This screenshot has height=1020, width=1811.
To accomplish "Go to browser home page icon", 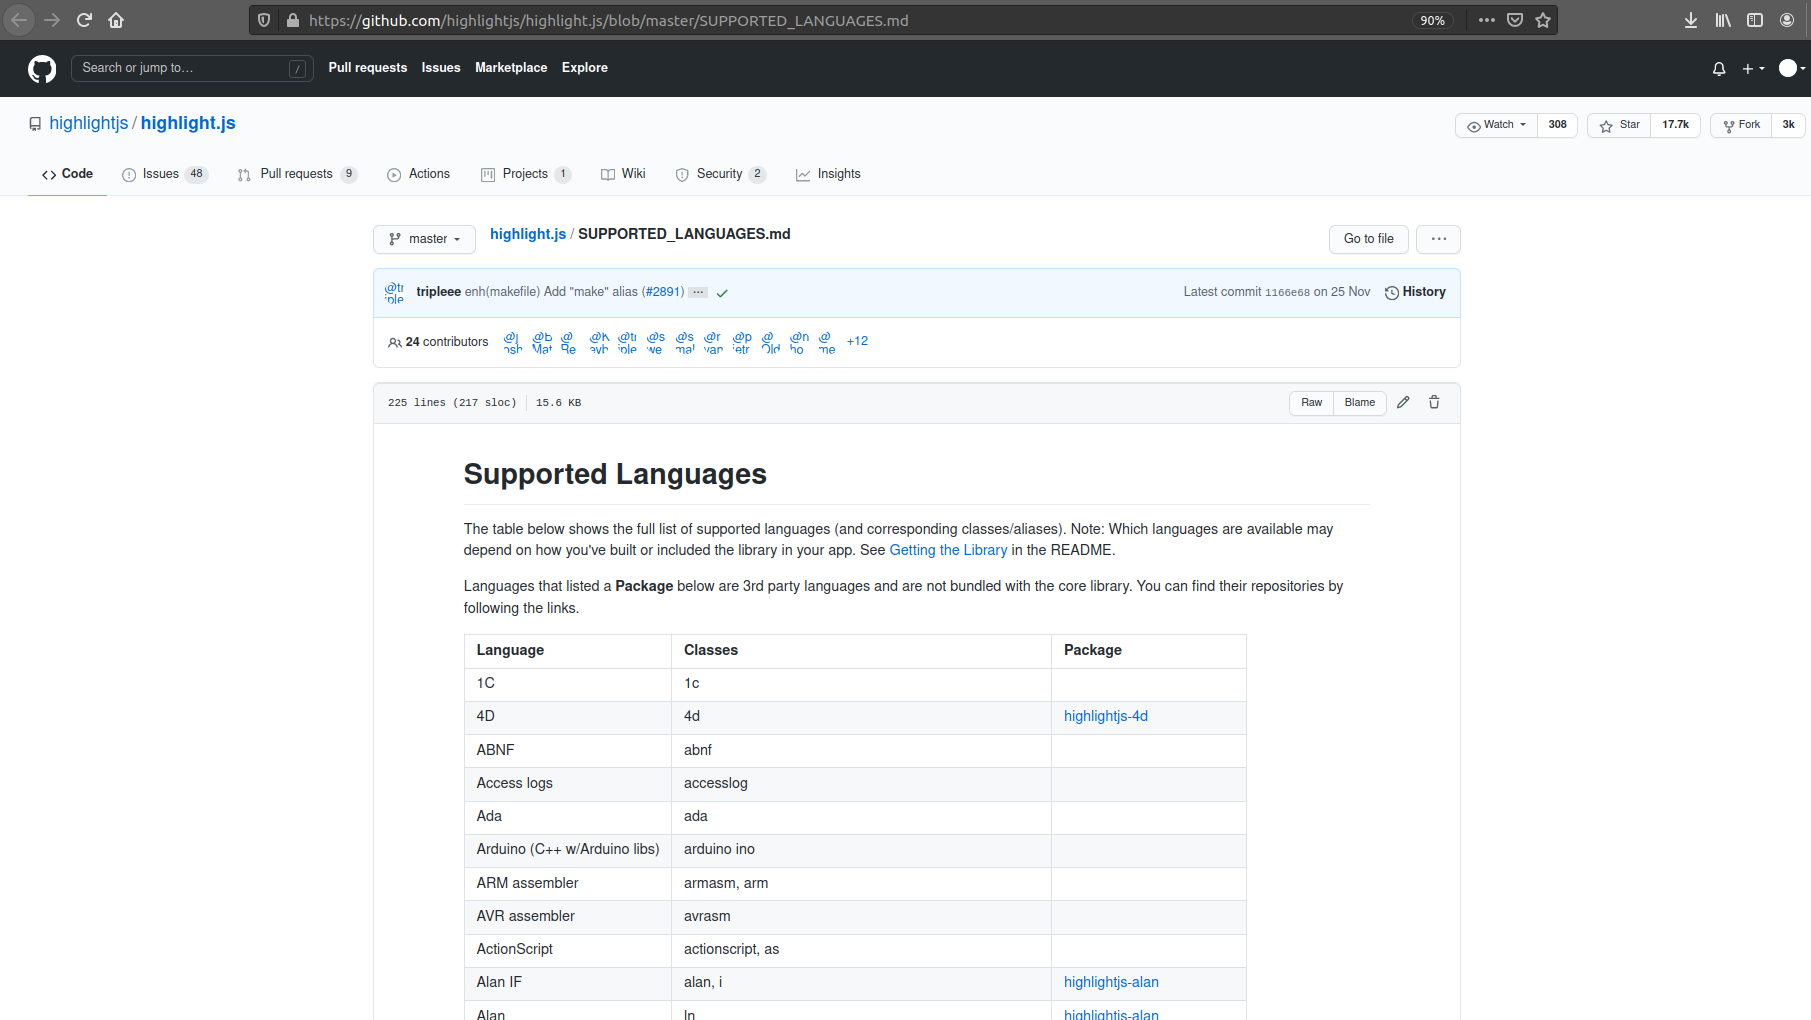I will pyautogui.click(x=116, y=20).
